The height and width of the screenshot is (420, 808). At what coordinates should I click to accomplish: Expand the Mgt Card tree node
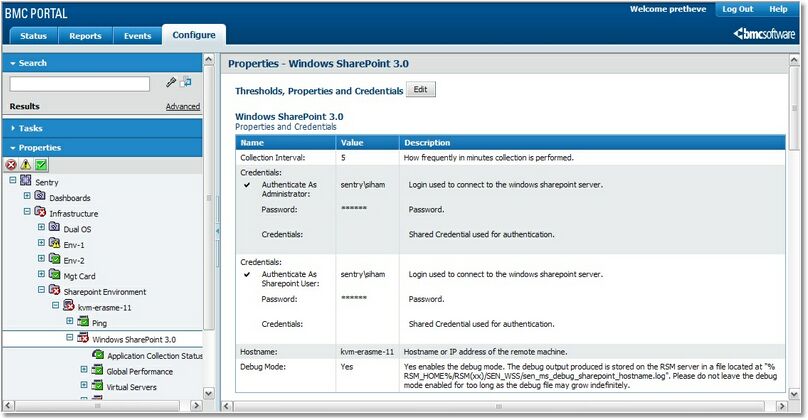(x=42, y=274)
